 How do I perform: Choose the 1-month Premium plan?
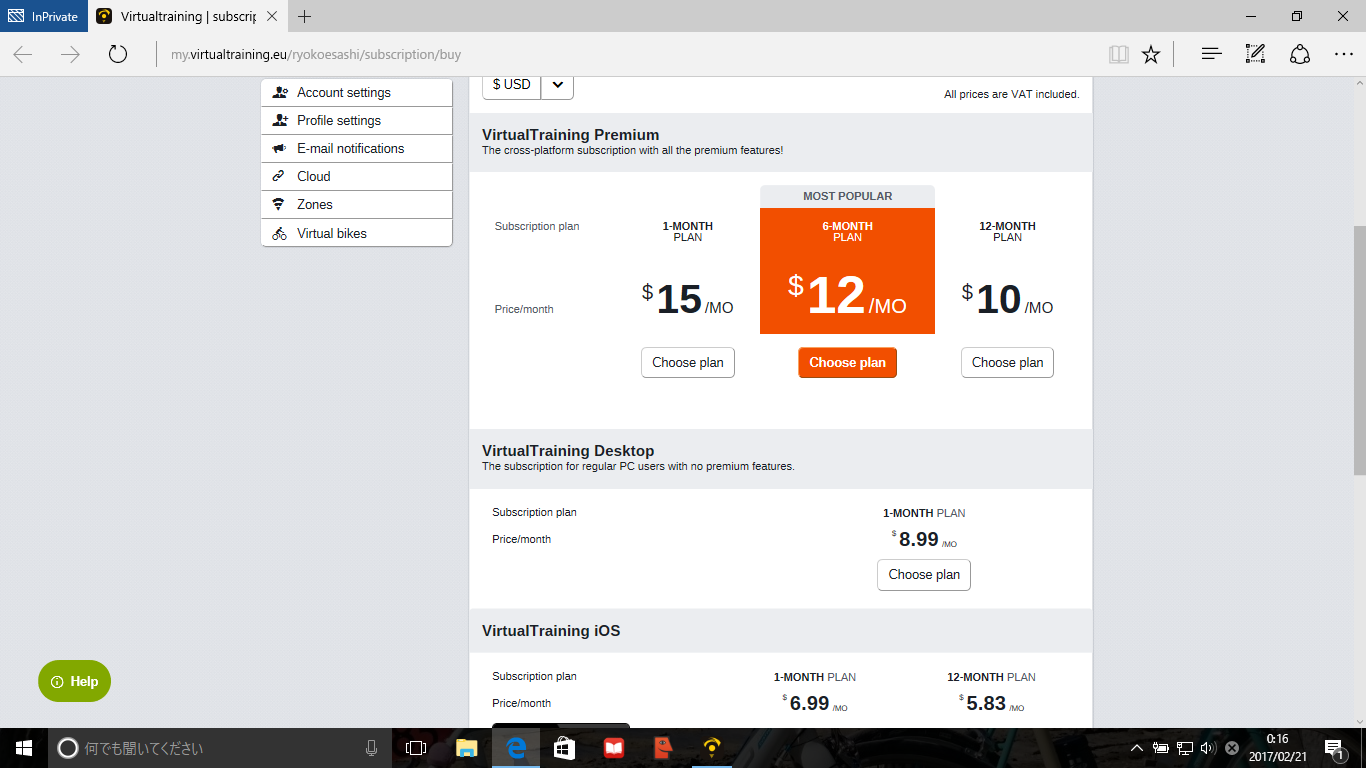pyautogui.click(x=688, y=362)
